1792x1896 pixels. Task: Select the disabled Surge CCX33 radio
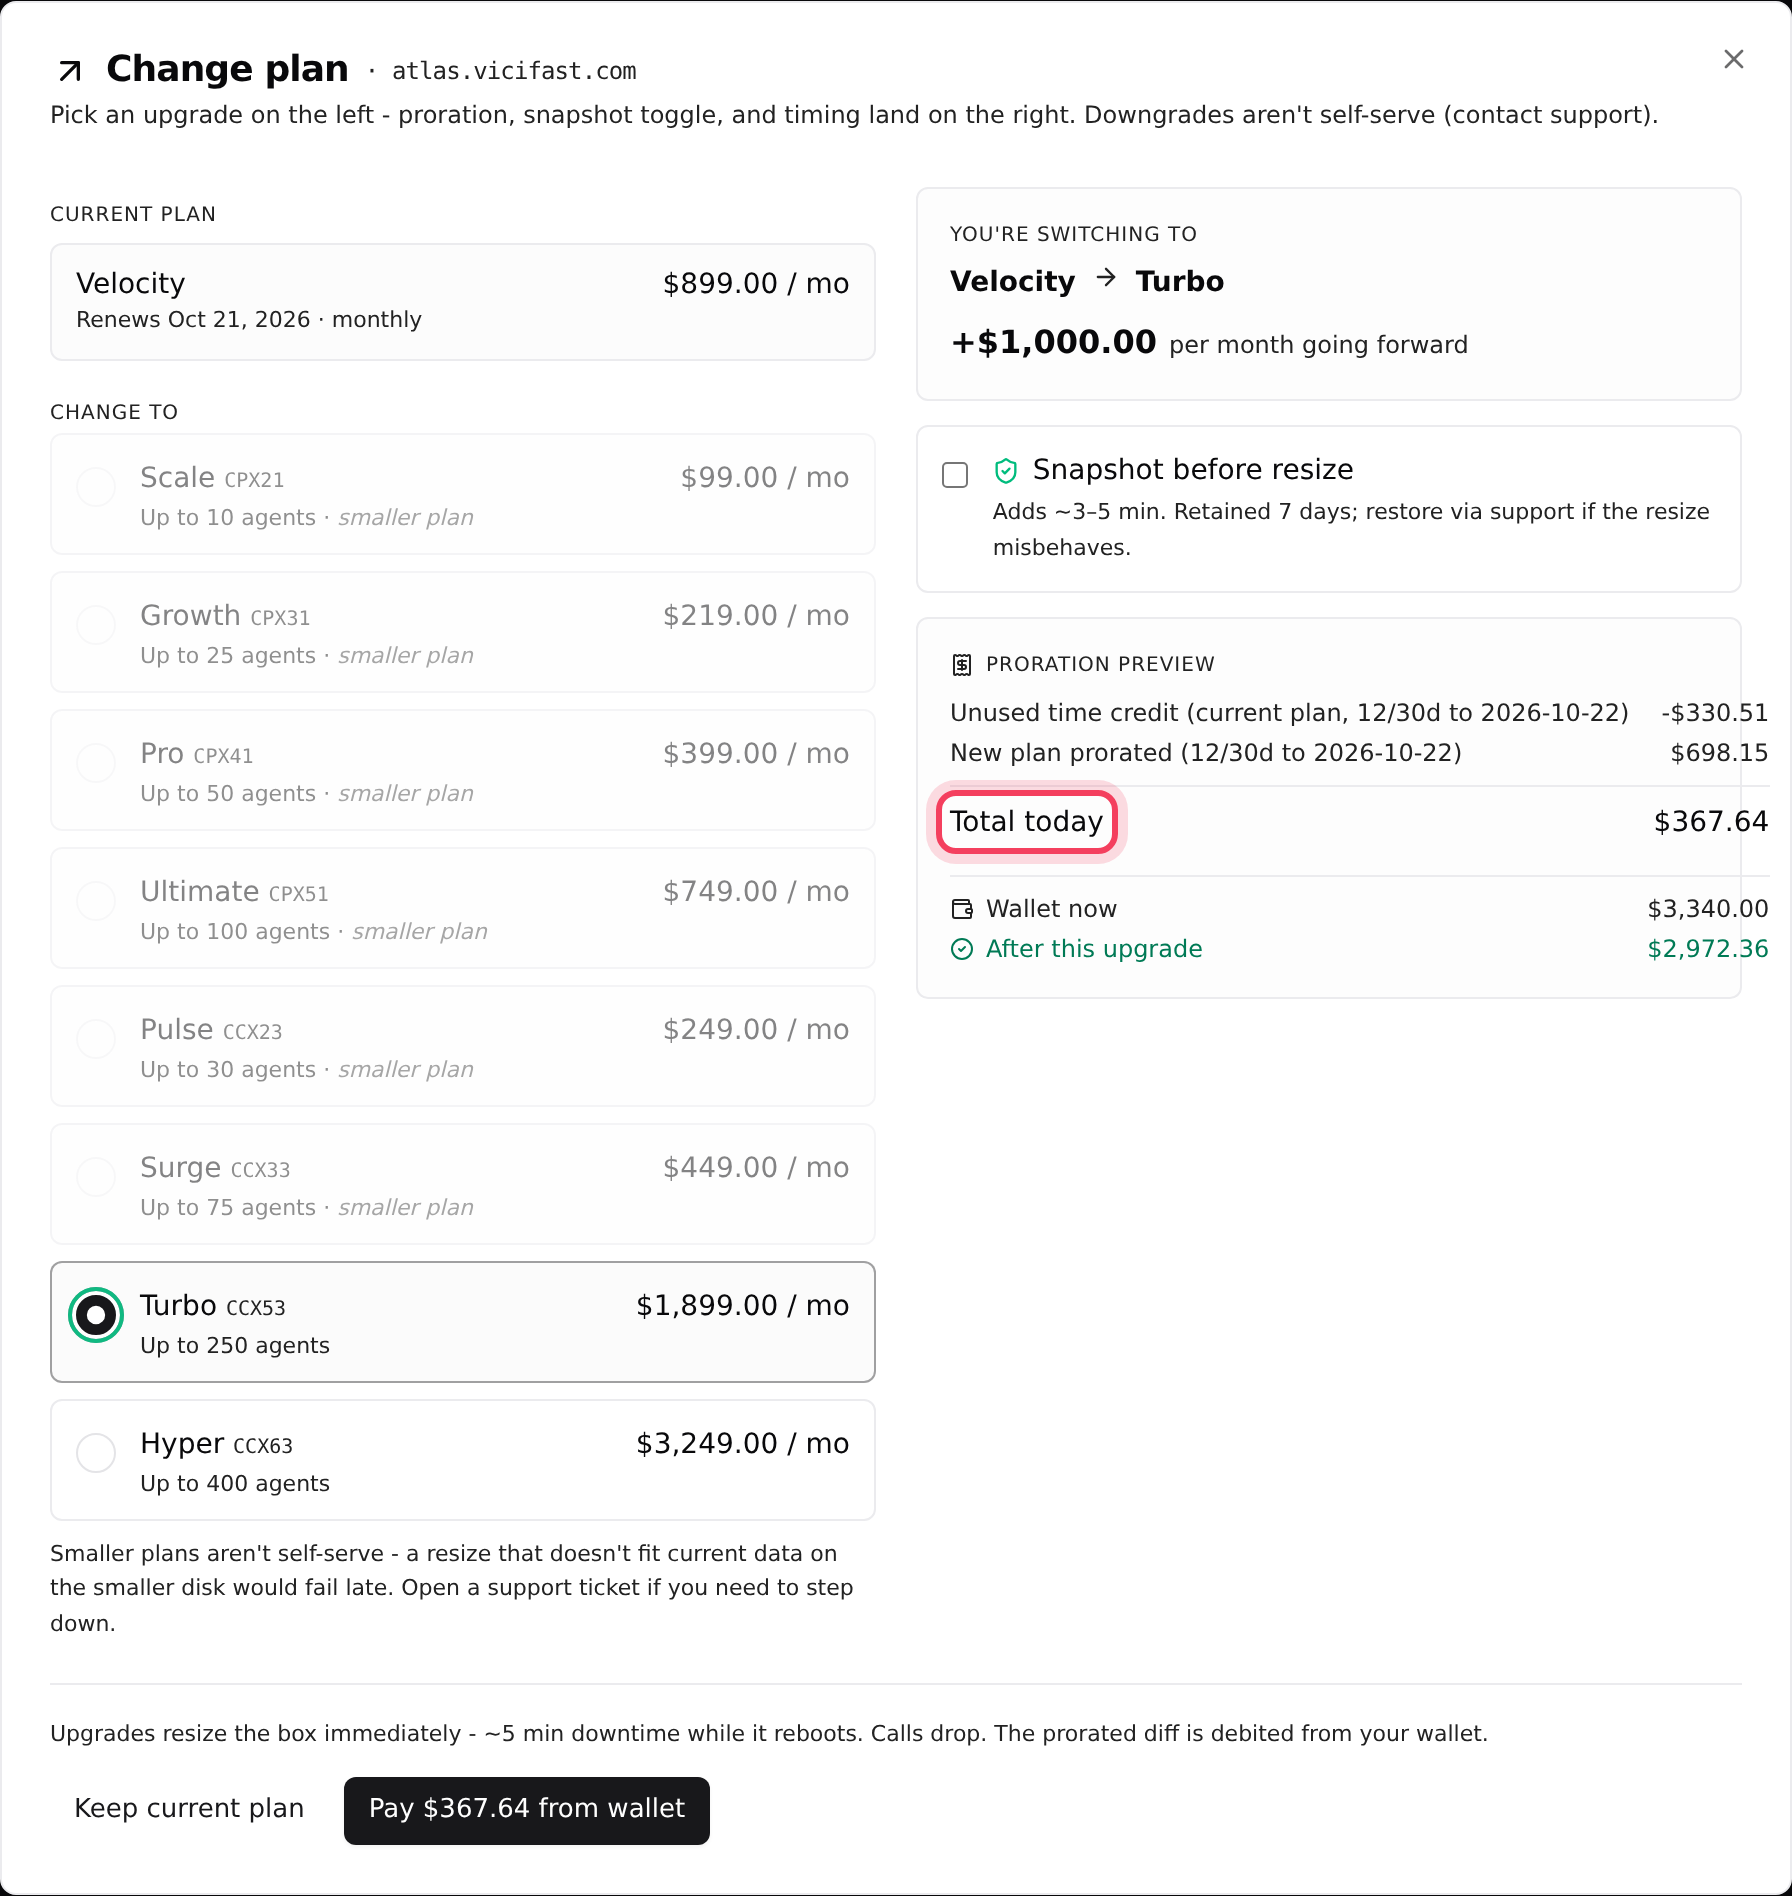pos(96,1177)
